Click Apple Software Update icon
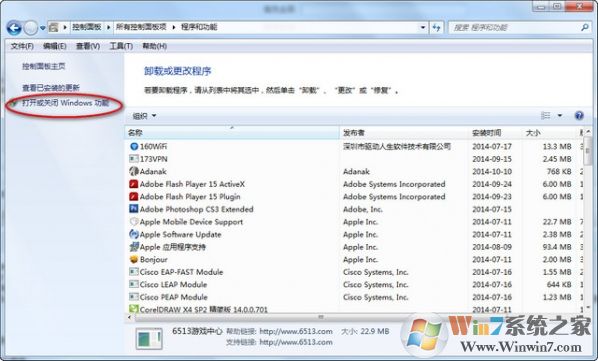 coord(134,234)
